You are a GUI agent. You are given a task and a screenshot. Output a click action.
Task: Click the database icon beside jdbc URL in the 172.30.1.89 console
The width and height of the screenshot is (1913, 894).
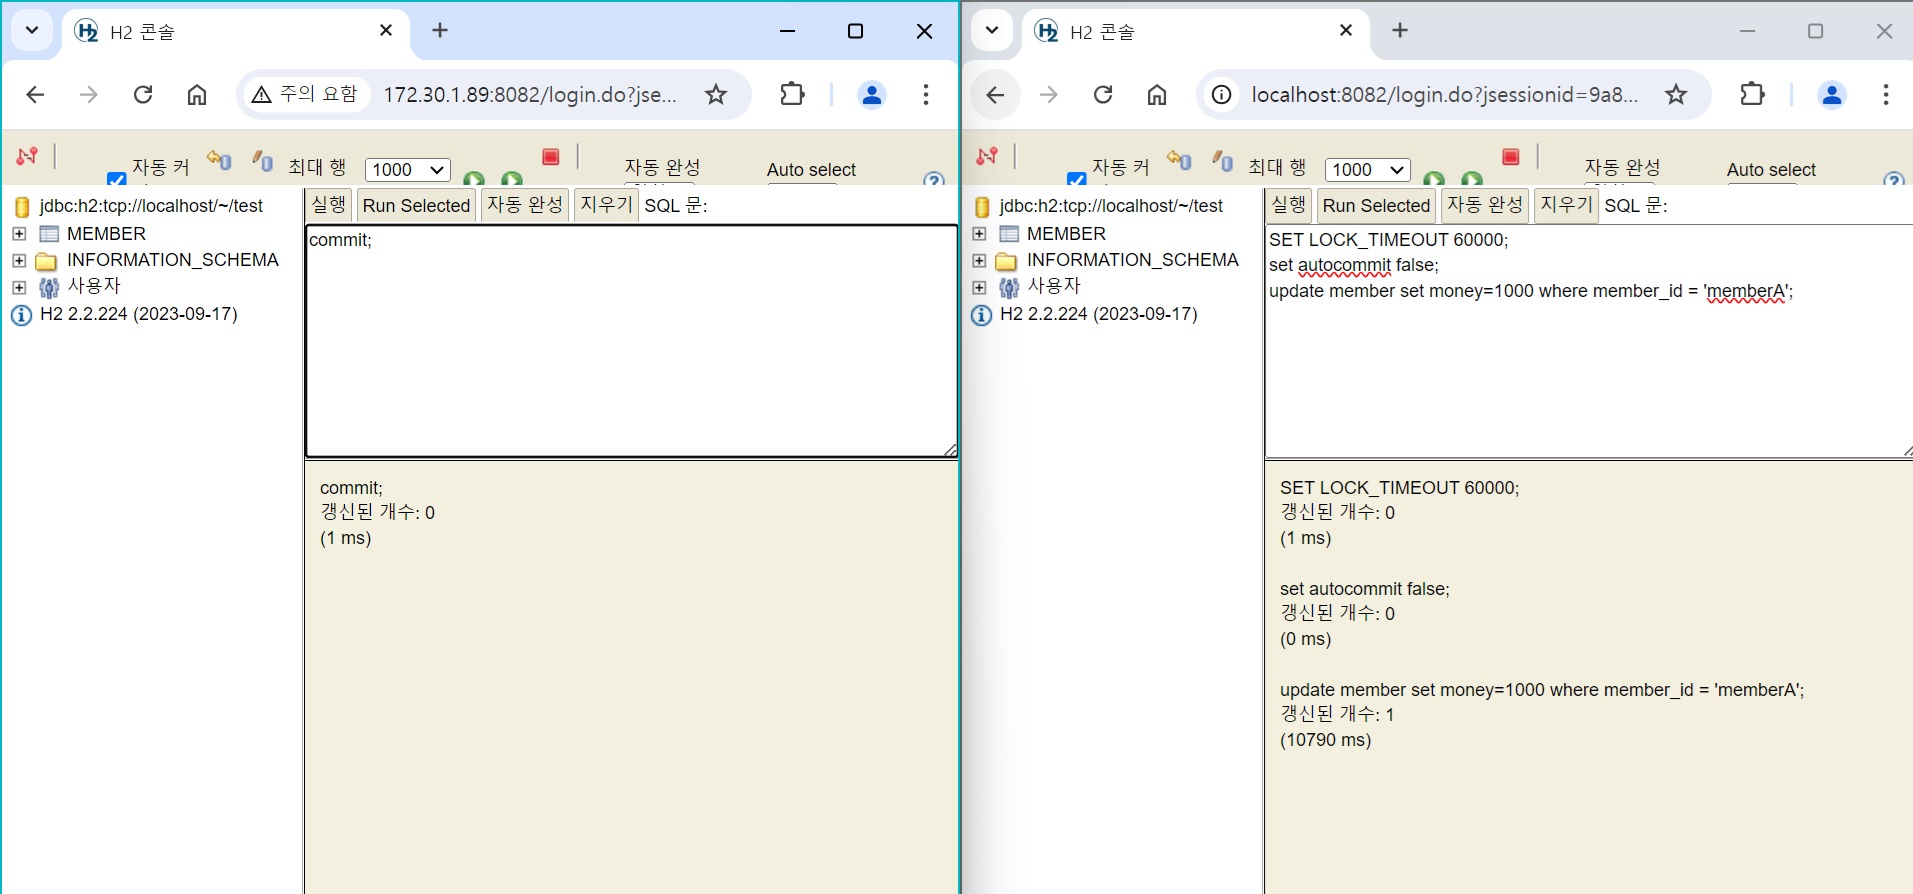(22, 207)
